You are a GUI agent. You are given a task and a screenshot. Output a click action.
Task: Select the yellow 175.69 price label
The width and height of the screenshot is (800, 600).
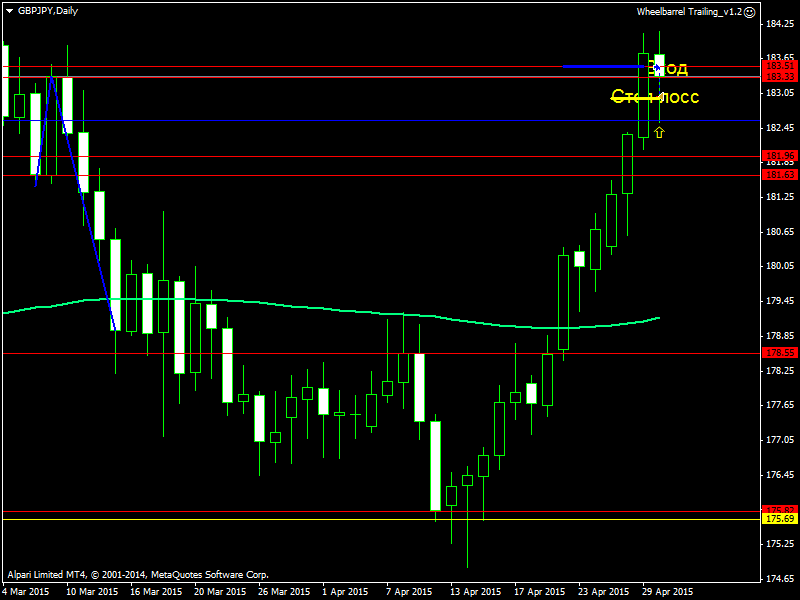[x=780, y=519]
